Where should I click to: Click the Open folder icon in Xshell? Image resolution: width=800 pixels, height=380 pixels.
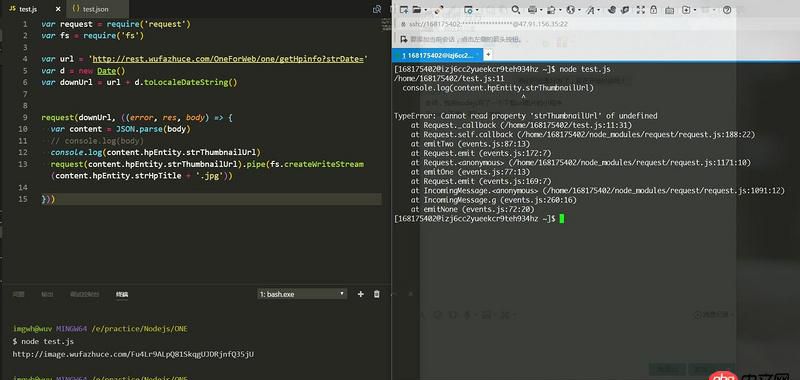(416, 10)
